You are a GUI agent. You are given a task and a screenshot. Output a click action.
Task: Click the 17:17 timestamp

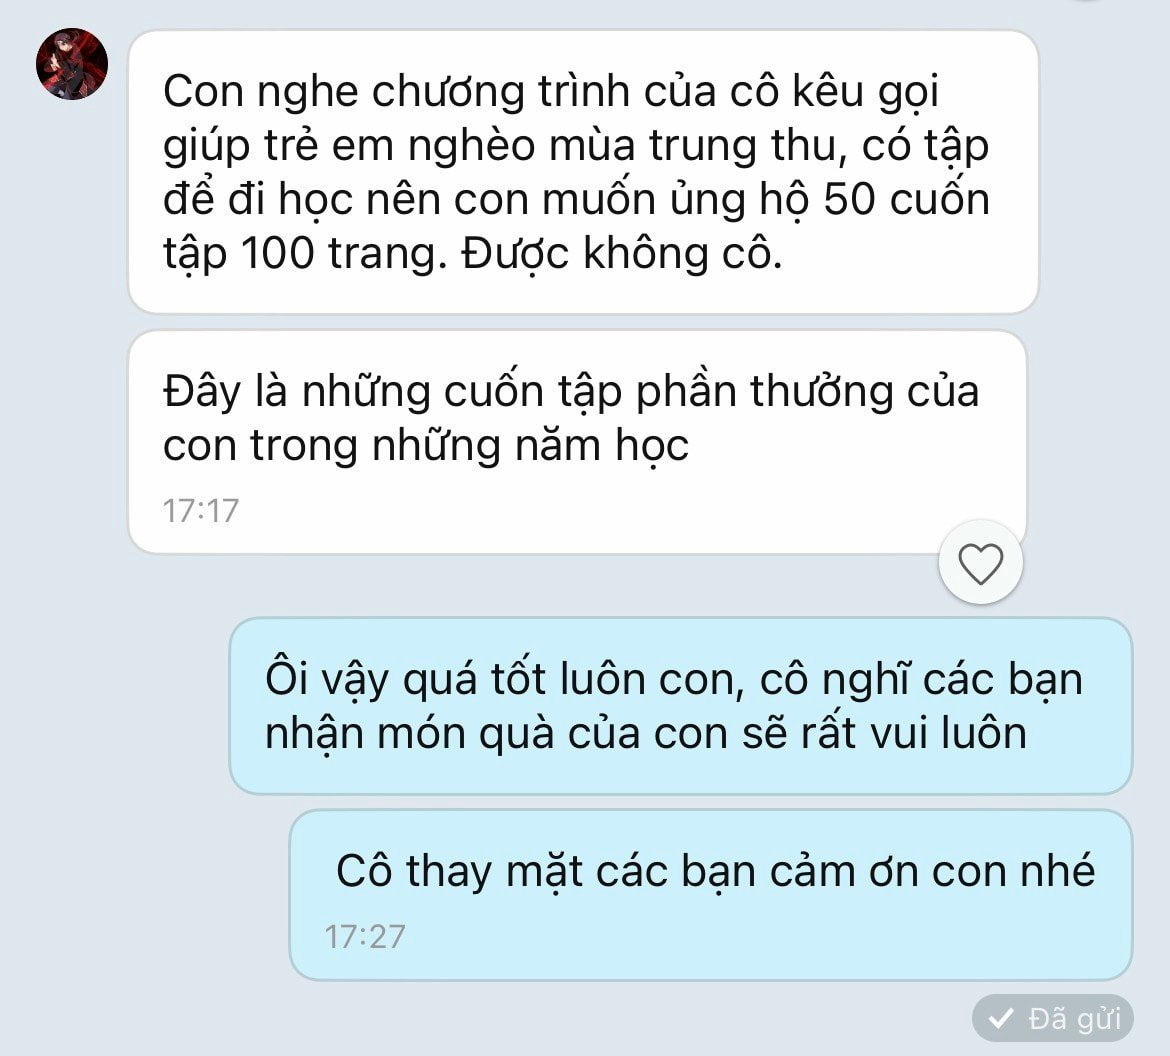click(x=201, y=511)
